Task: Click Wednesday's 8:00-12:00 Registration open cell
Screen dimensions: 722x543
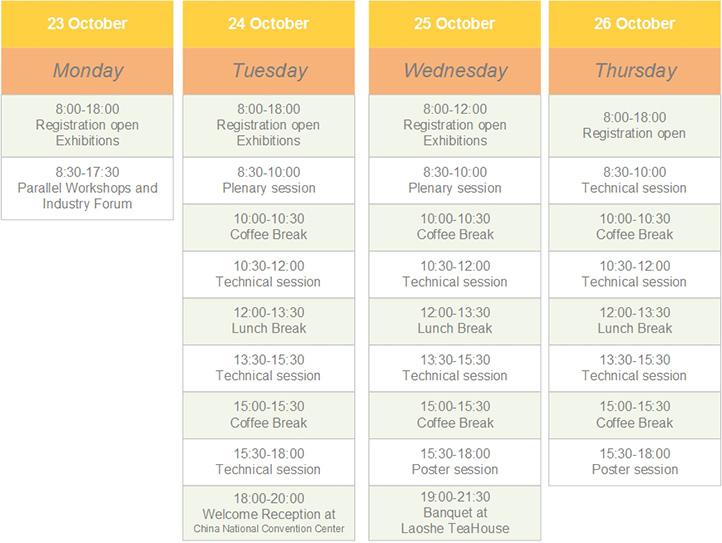Action: (x=454, y=125)
